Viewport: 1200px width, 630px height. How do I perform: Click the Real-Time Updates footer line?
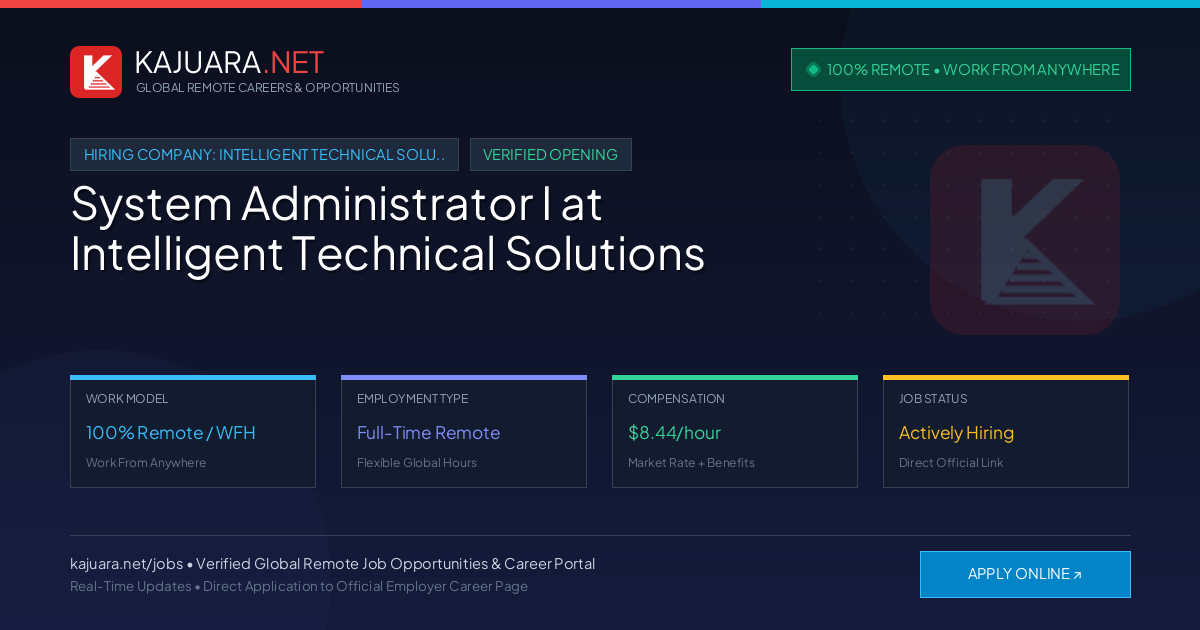[x=299, y=587]
